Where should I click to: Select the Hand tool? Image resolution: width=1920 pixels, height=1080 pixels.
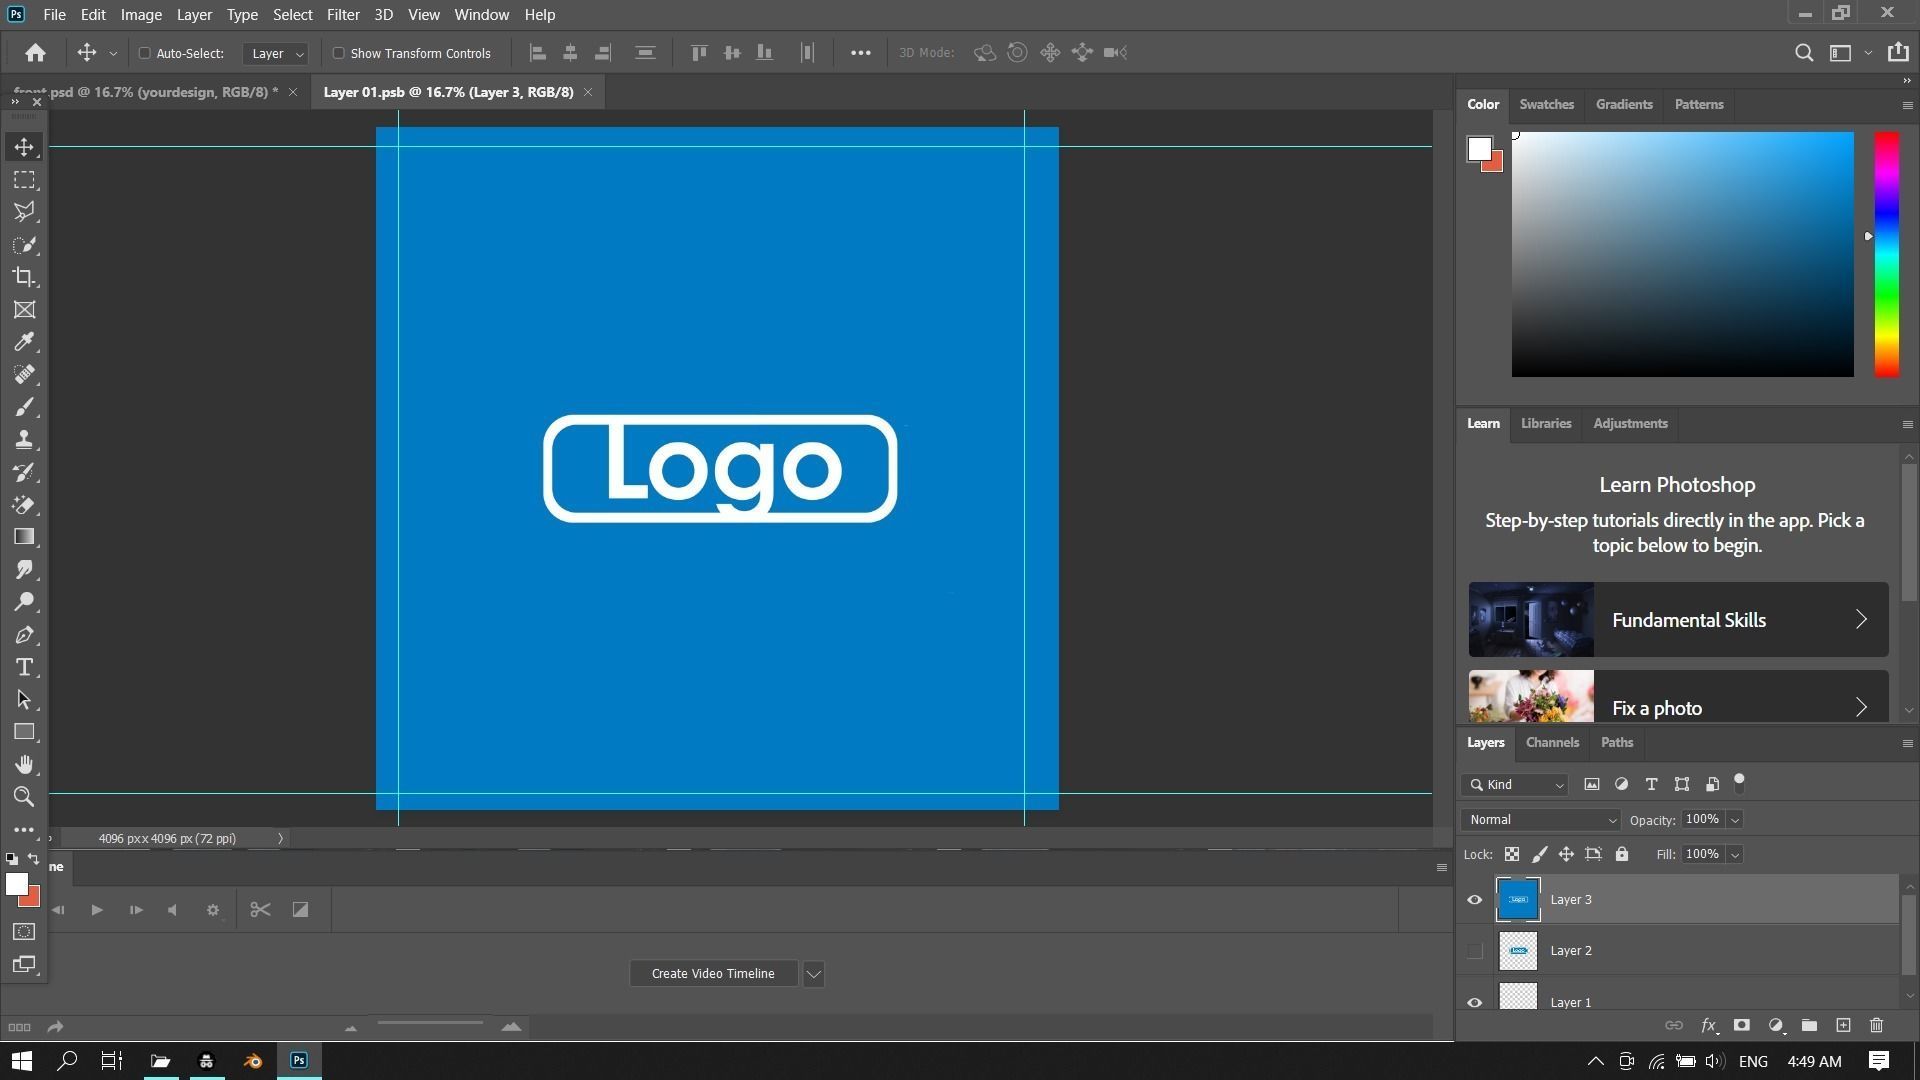click(24, 765)
